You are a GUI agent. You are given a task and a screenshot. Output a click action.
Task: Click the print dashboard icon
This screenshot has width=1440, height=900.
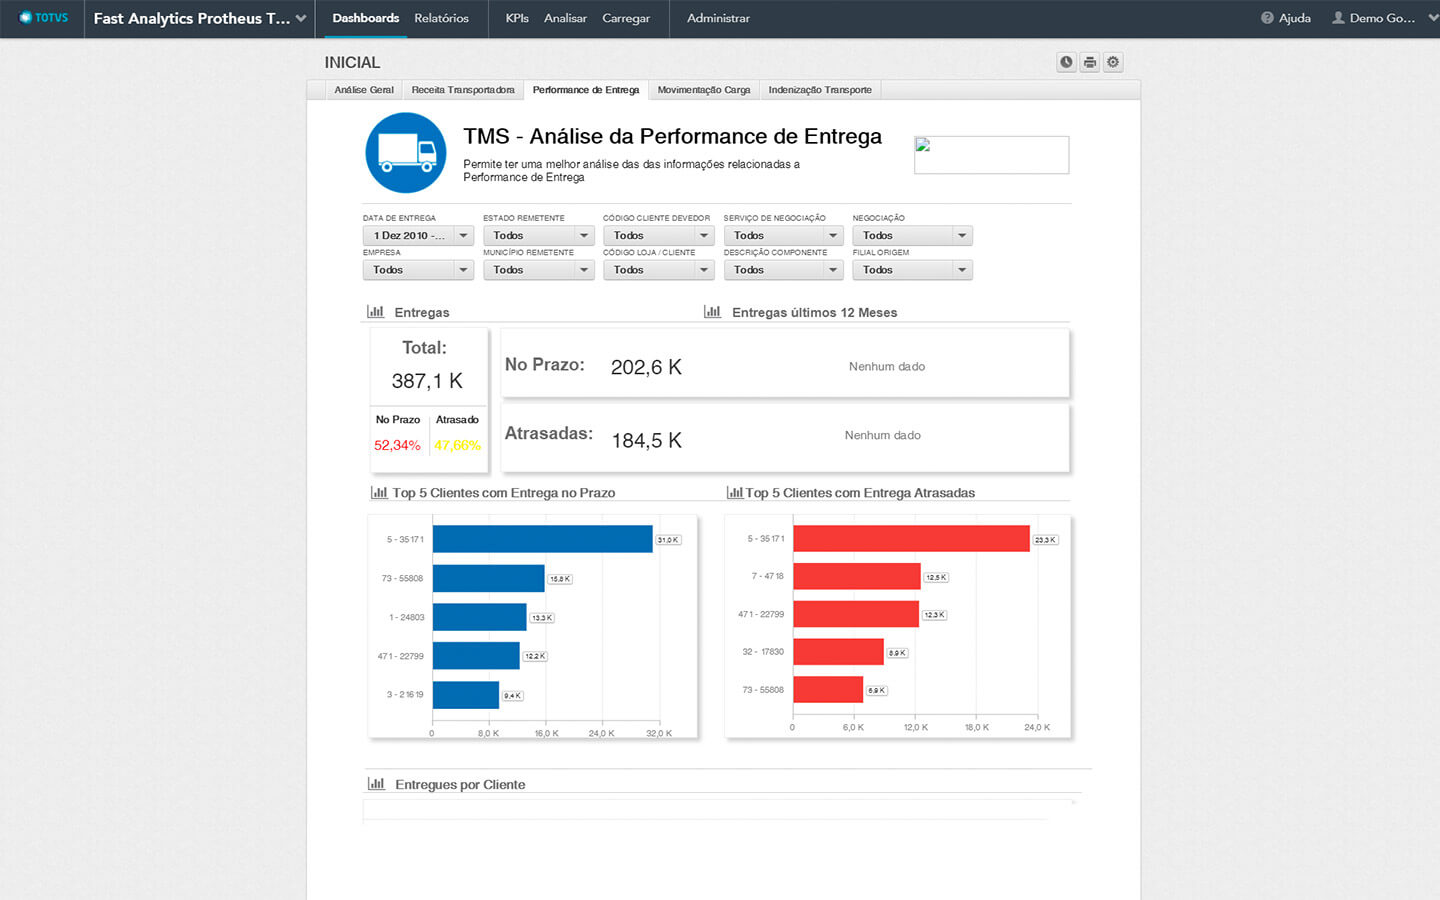point(1090,62)
